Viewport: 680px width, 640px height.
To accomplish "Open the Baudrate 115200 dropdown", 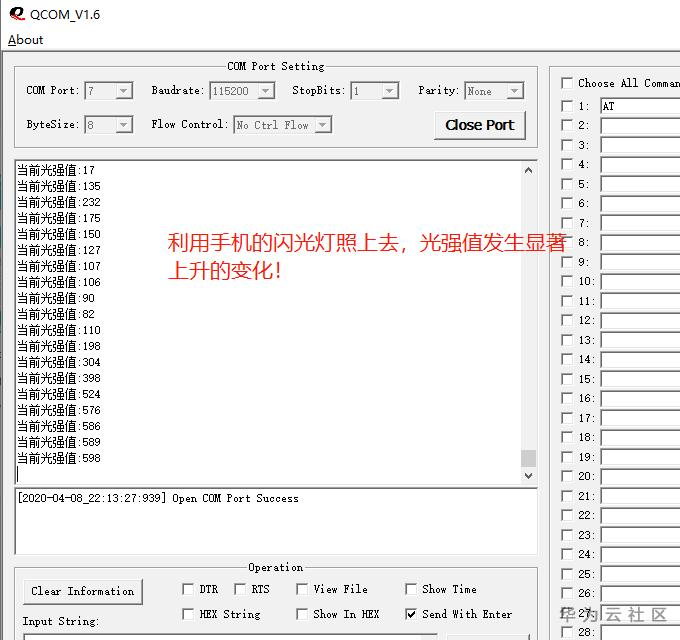I will [265, 91].
